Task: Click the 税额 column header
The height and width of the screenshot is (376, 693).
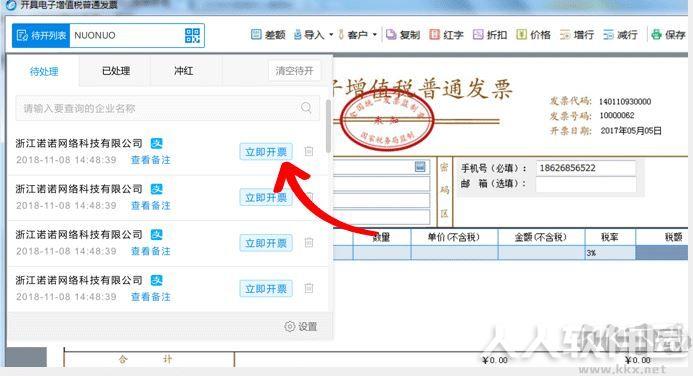Action: click(x=662, y=237)
